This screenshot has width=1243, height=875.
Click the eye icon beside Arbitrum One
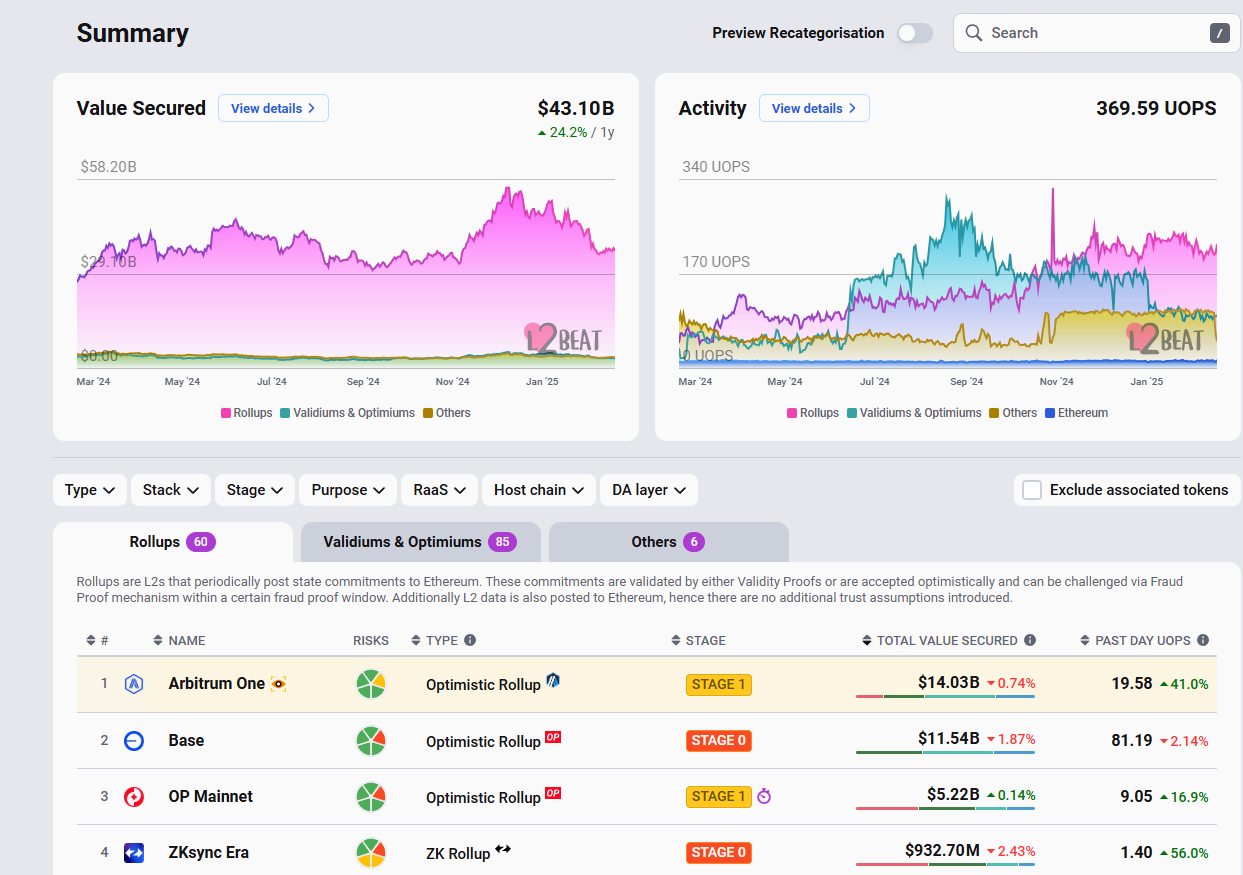click(278, 684)
